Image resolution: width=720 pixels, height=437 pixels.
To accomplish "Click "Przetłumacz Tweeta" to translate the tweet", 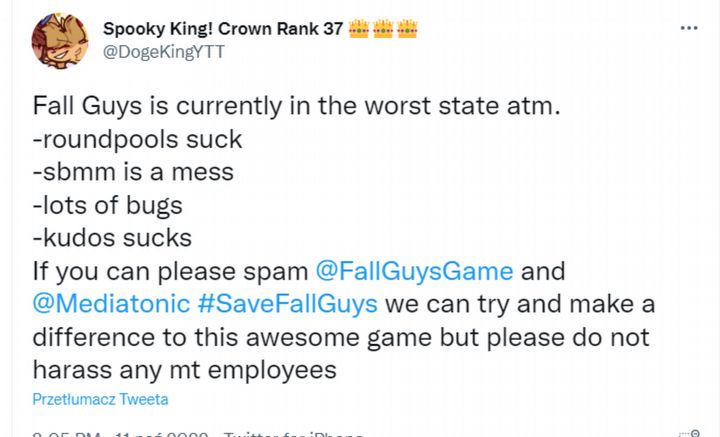I will coord(100,399).
